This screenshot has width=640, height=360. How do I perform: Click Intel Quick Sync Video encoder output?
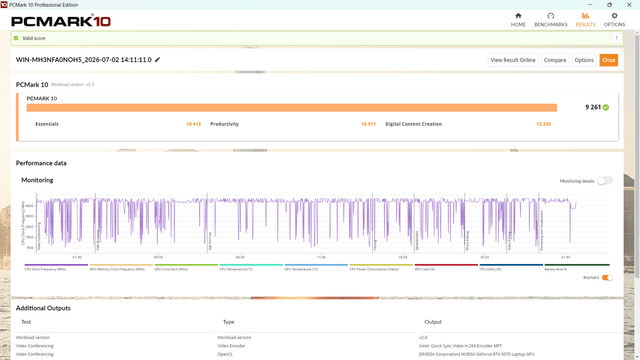point(460,346)
